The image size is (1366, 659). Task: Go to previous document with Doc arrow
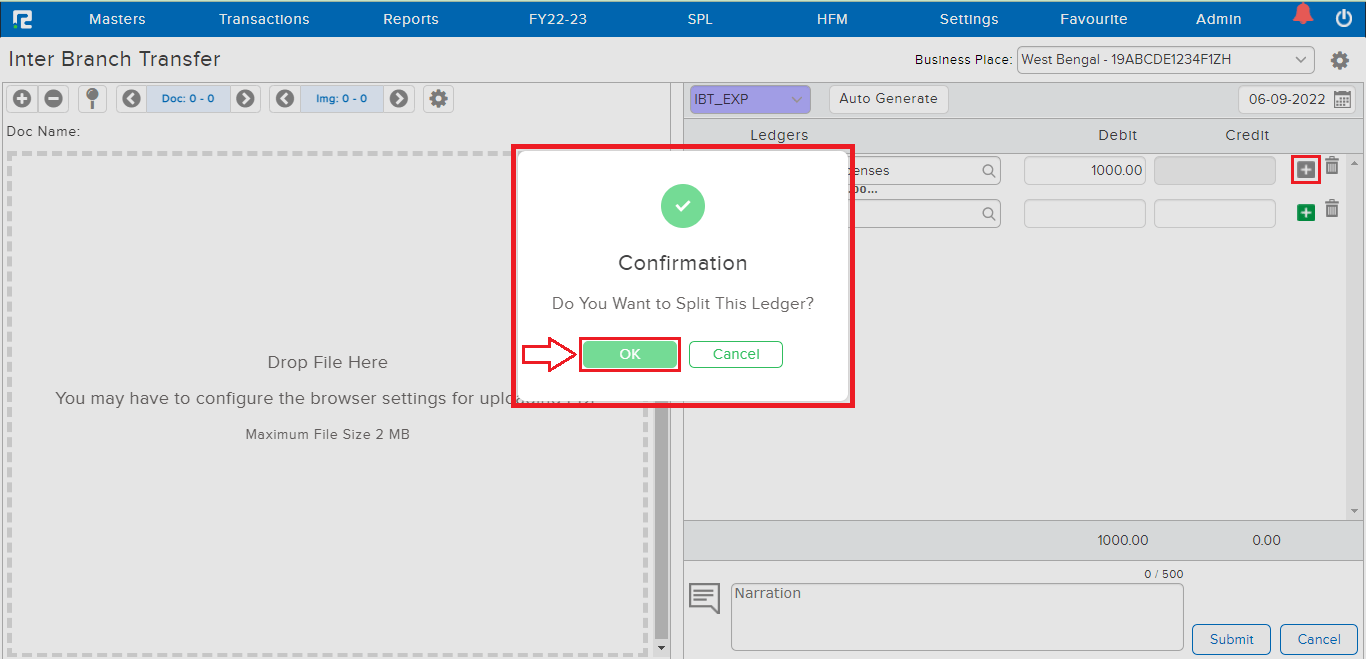(x=131, y=99)
